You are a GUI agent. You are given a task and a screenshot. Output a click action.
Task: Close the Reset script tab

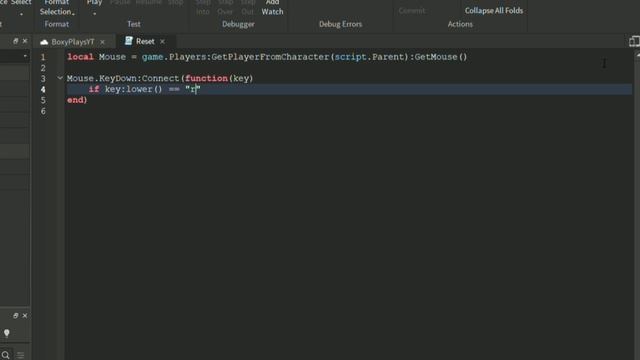pyautogui.click(x=162, y=41)
